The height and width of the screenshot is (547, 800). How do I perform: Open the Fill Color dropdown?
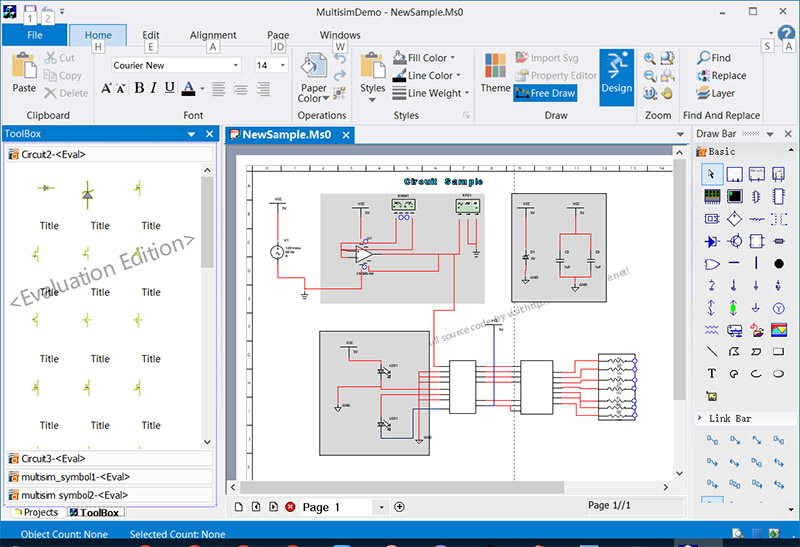coord(453,58)
